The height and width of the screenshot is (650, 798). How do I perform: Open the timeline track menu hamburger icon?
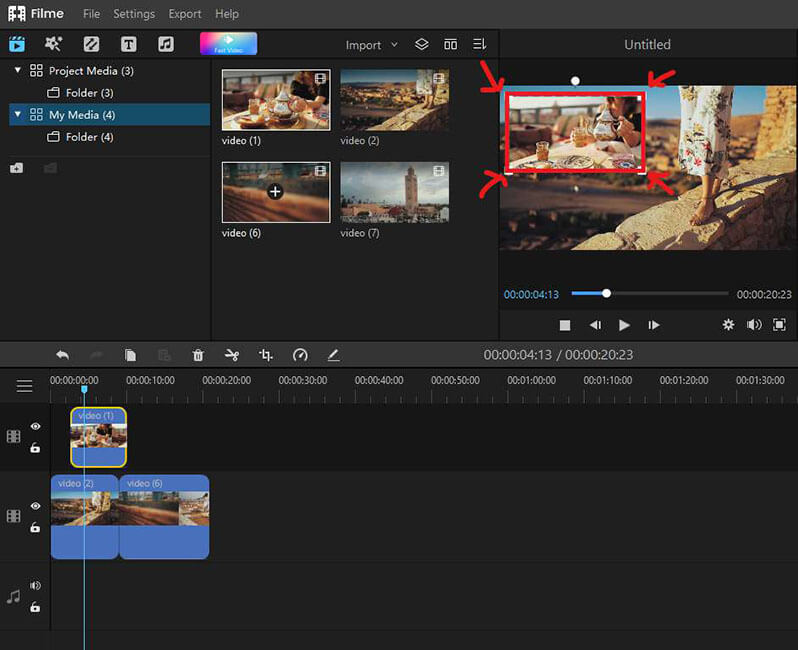pos(24,386)
